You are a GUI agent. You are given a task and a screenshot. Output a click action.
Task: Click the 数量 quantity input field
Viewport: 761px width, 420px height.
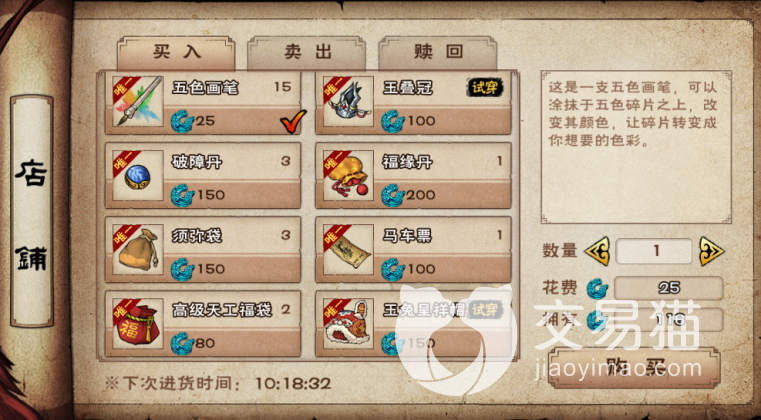pos(654,251)
